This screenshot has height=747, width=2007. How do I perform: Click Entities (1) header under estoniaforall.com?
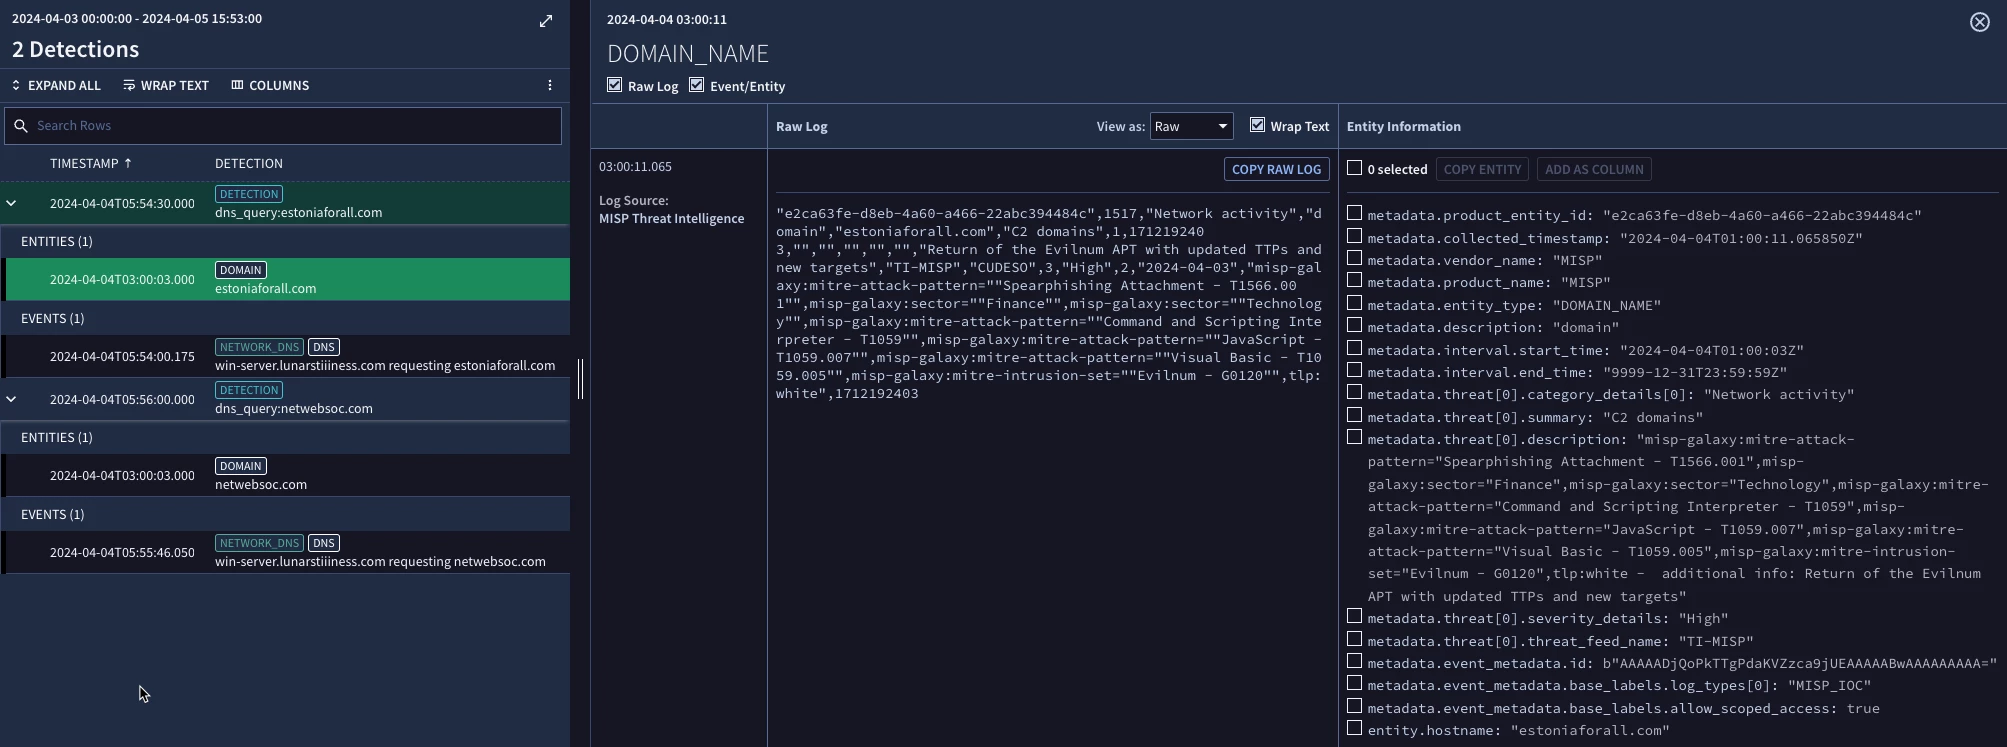56,241
